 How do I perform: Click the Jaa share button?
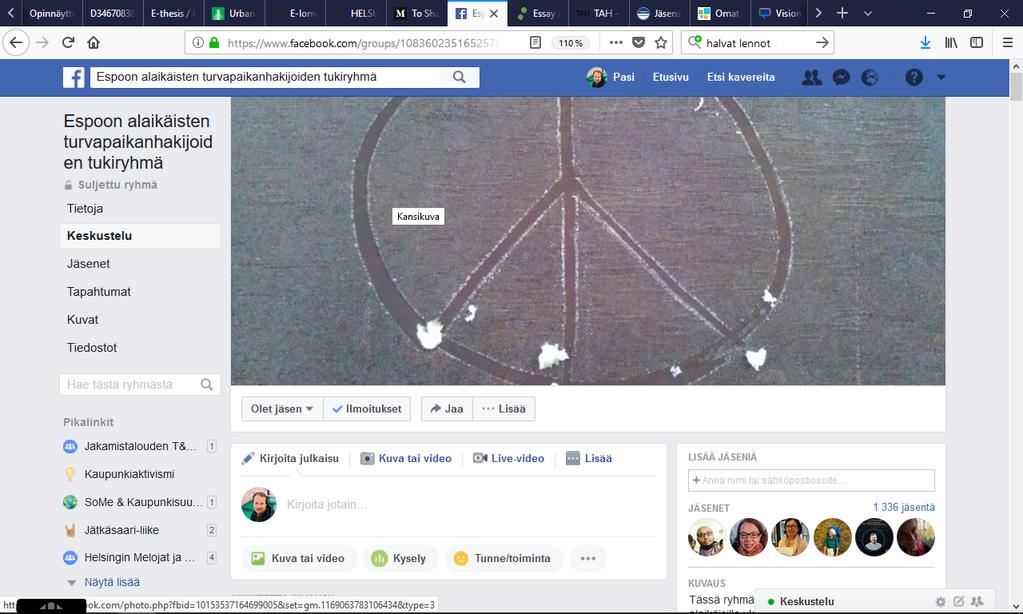447,409
